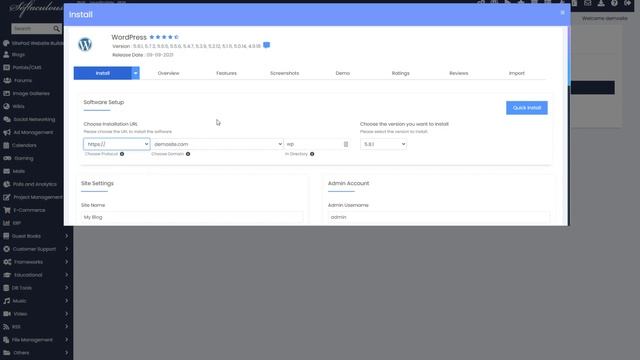Expand Educational category chevron
Image resolution: width=640 pixels, height=360 pixels.
point(67,275)
